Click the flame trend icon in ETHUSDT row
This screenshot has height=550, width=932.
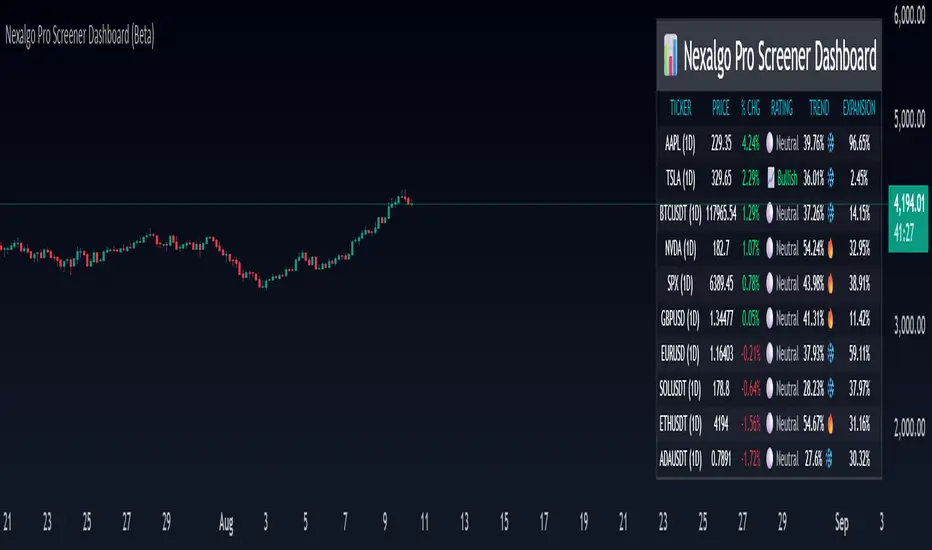click(x=830, y=423)
